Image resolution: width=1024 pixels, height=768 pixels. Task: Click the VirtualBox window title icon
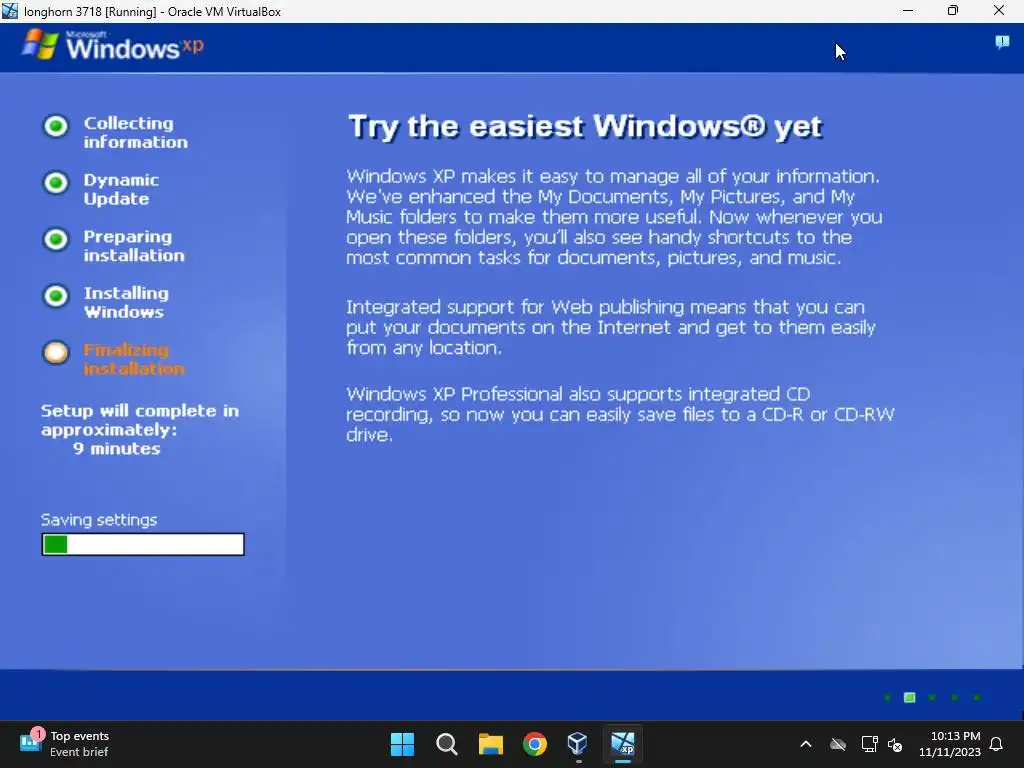[10, 11]
